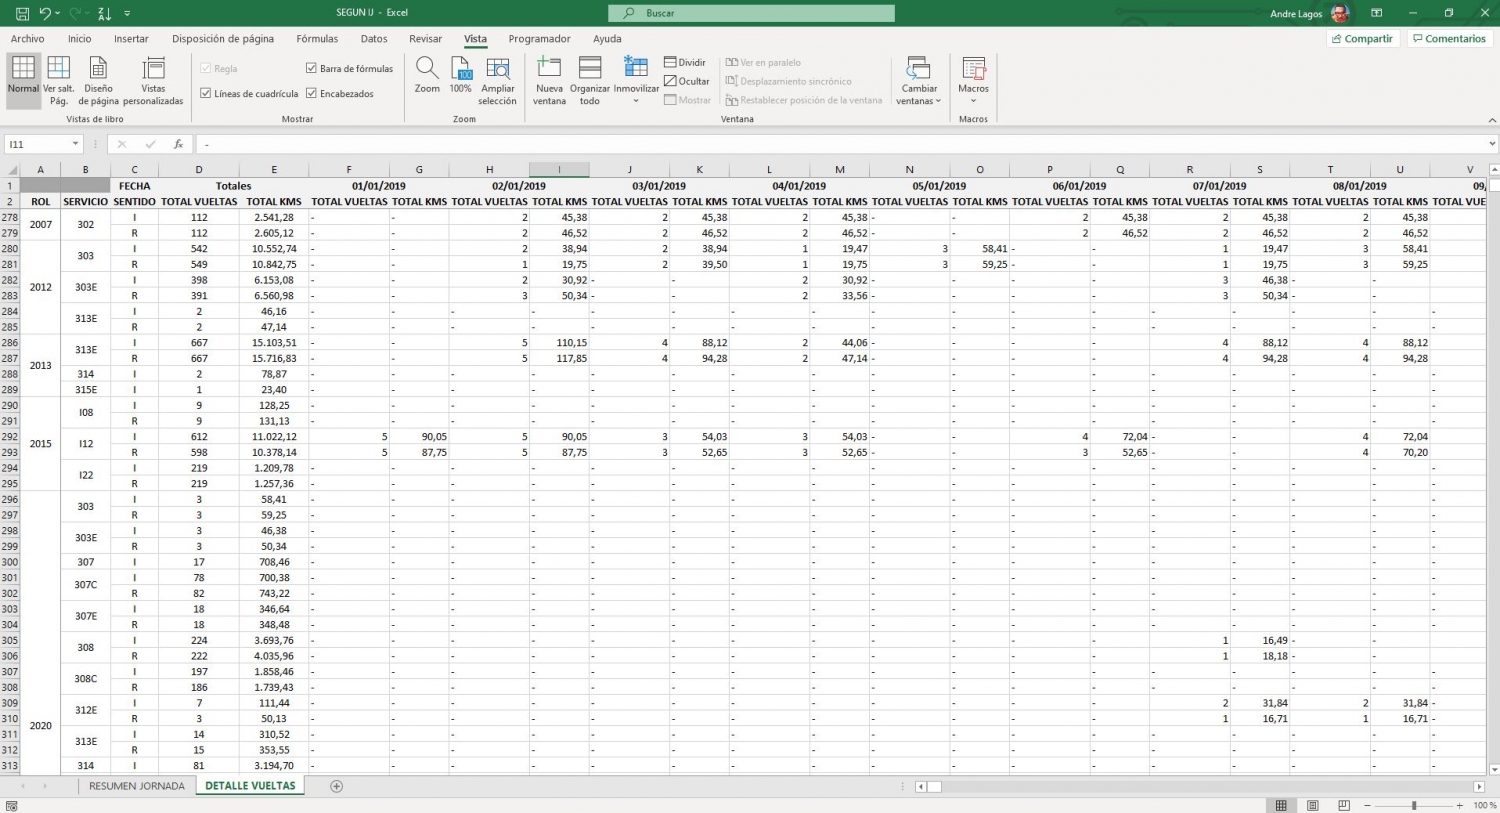The image size is (1500, 813).
Task: Select Page Break preview icon in status bar
Action: [x=1344, y=805]
